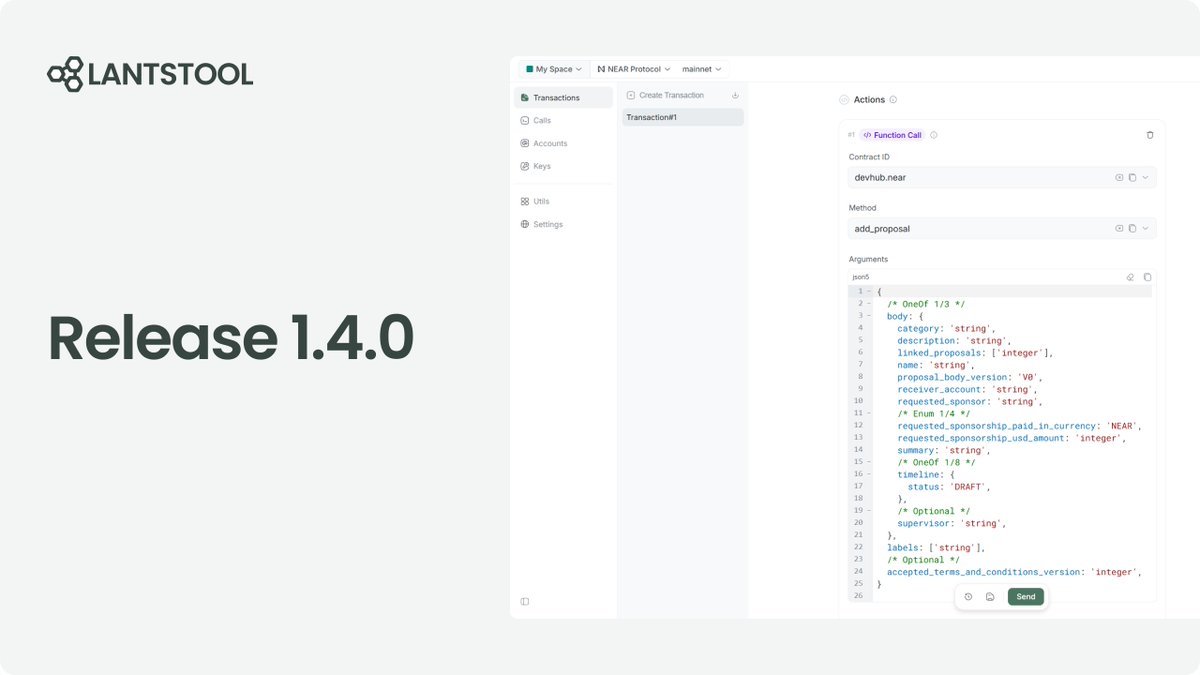Copy the arguments JSON code
1200x675 pixels.
coord(1146,277)
